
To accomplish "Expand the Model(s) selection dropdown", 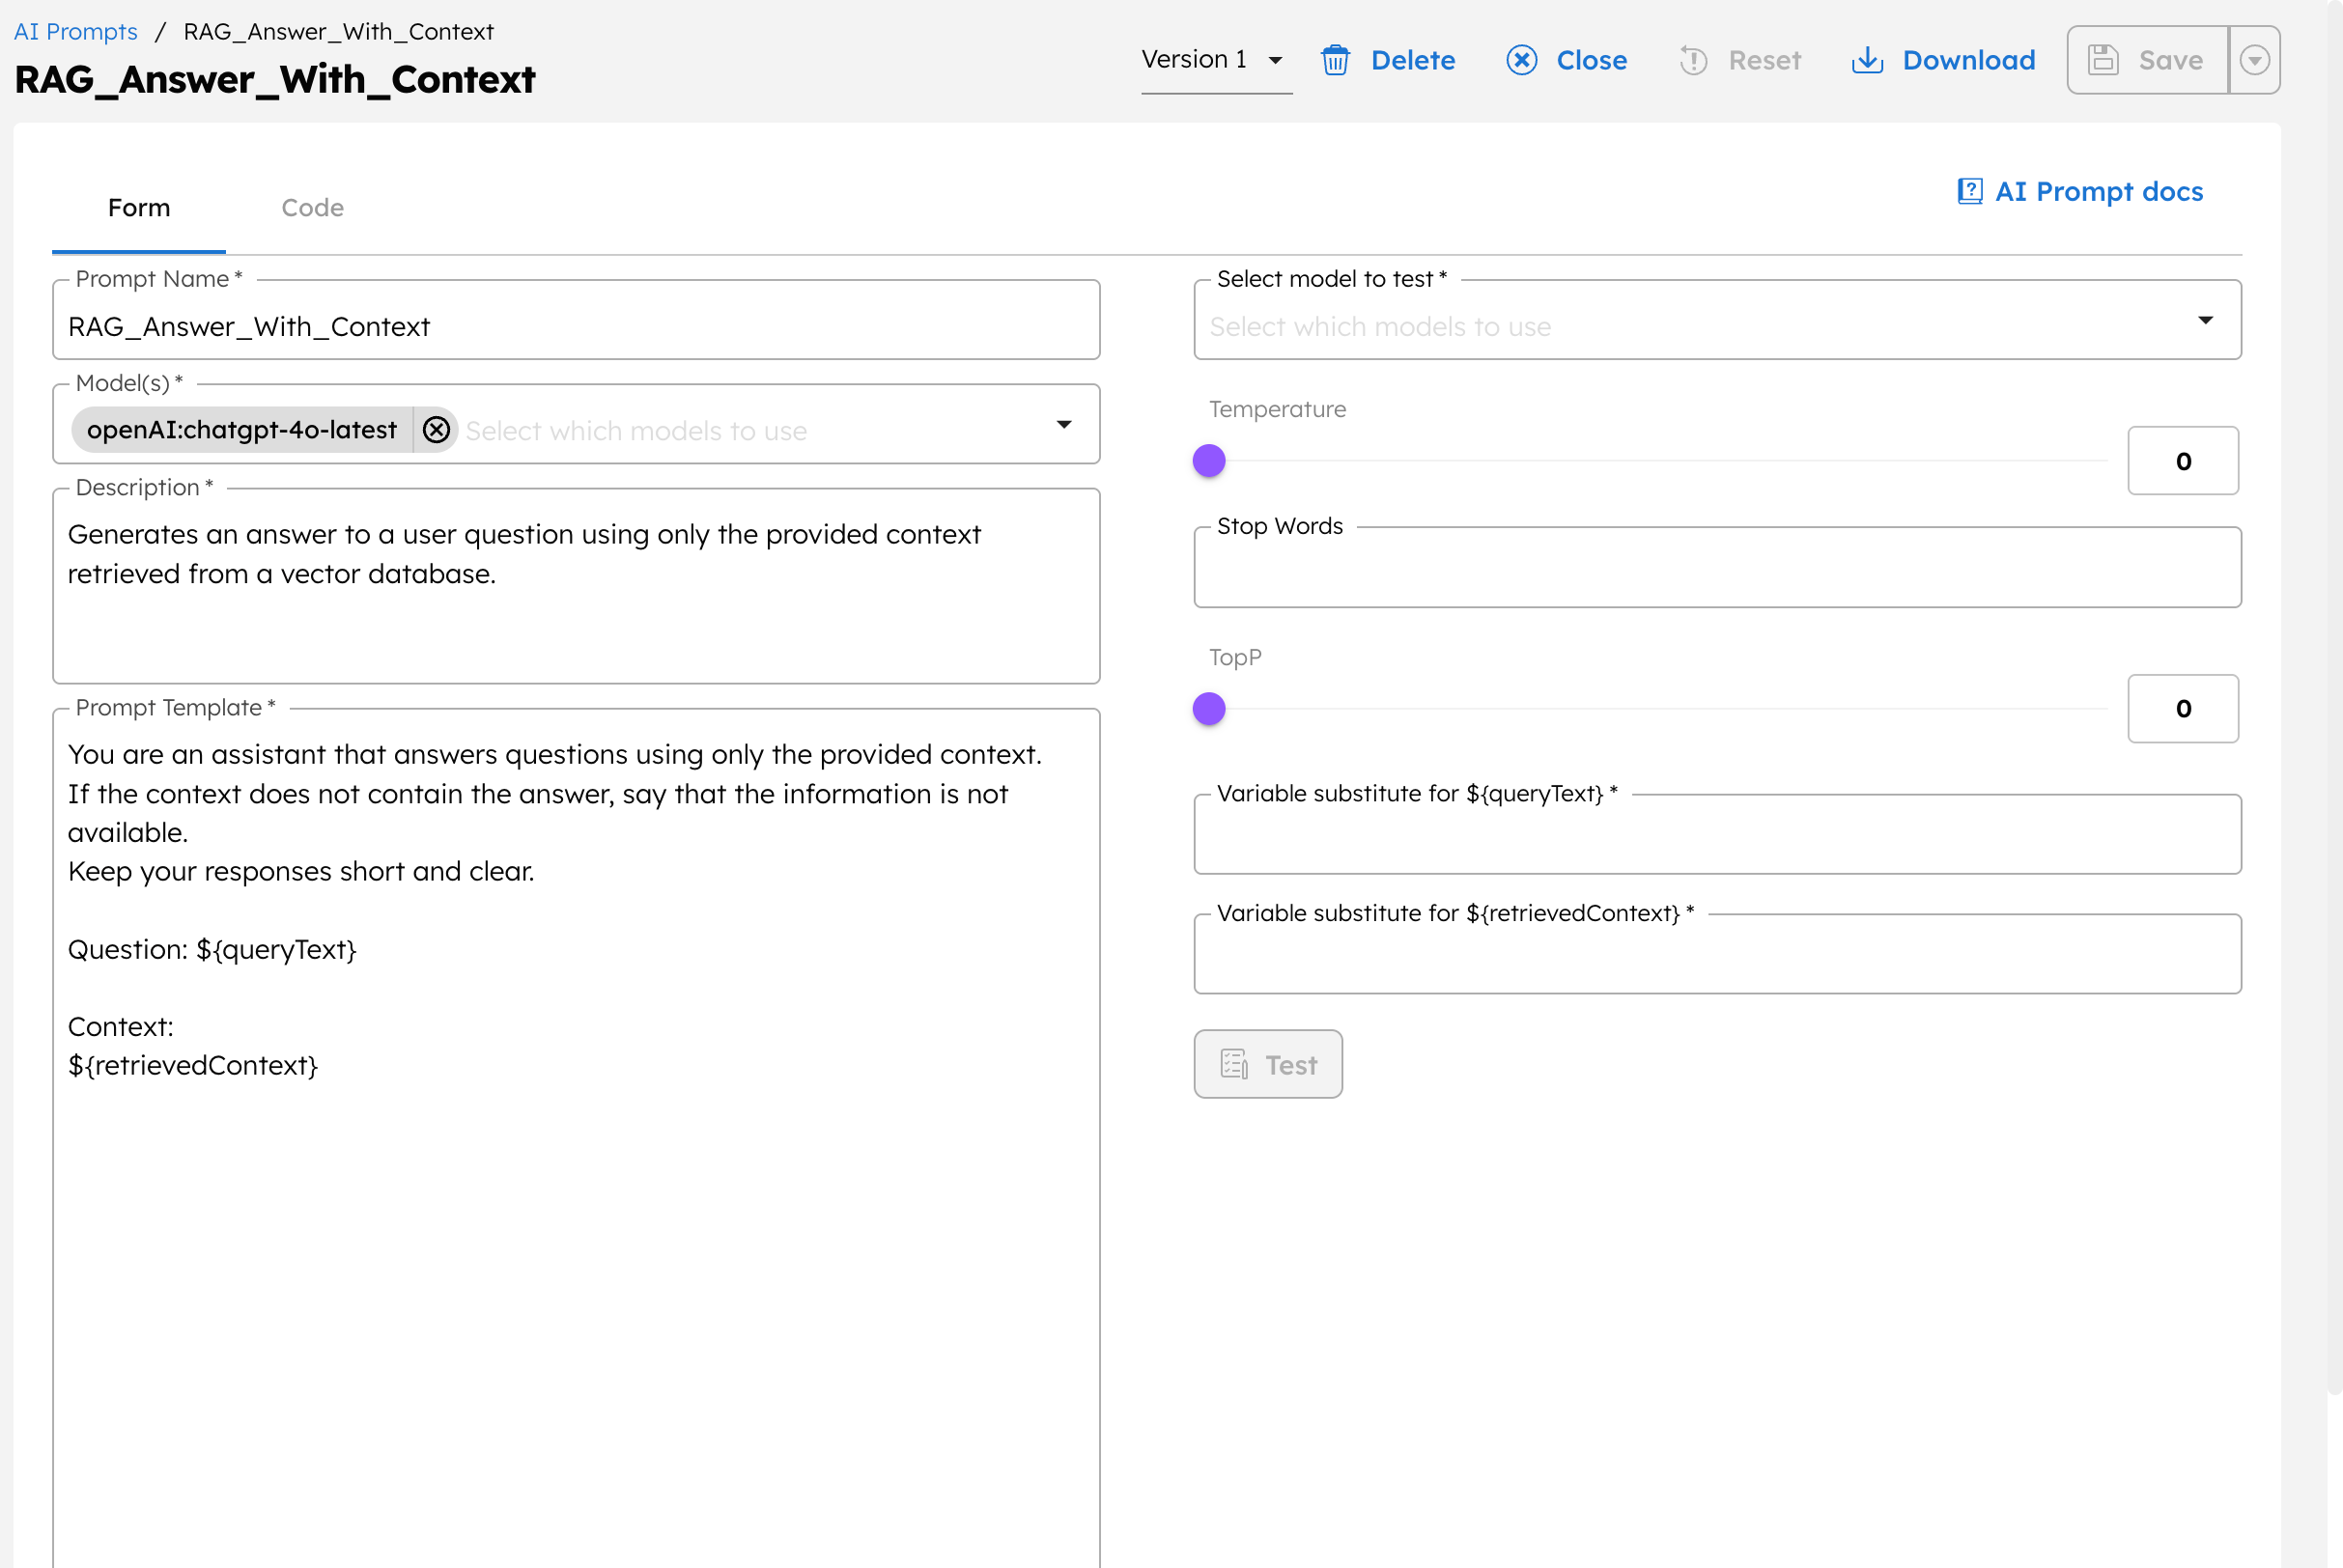I will tap(1065, 424).
